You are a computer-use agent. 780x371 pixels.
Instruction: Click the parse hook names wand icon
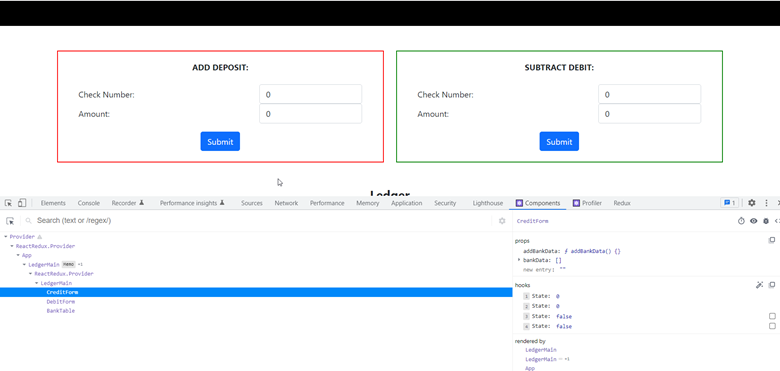tap(759, 285)
